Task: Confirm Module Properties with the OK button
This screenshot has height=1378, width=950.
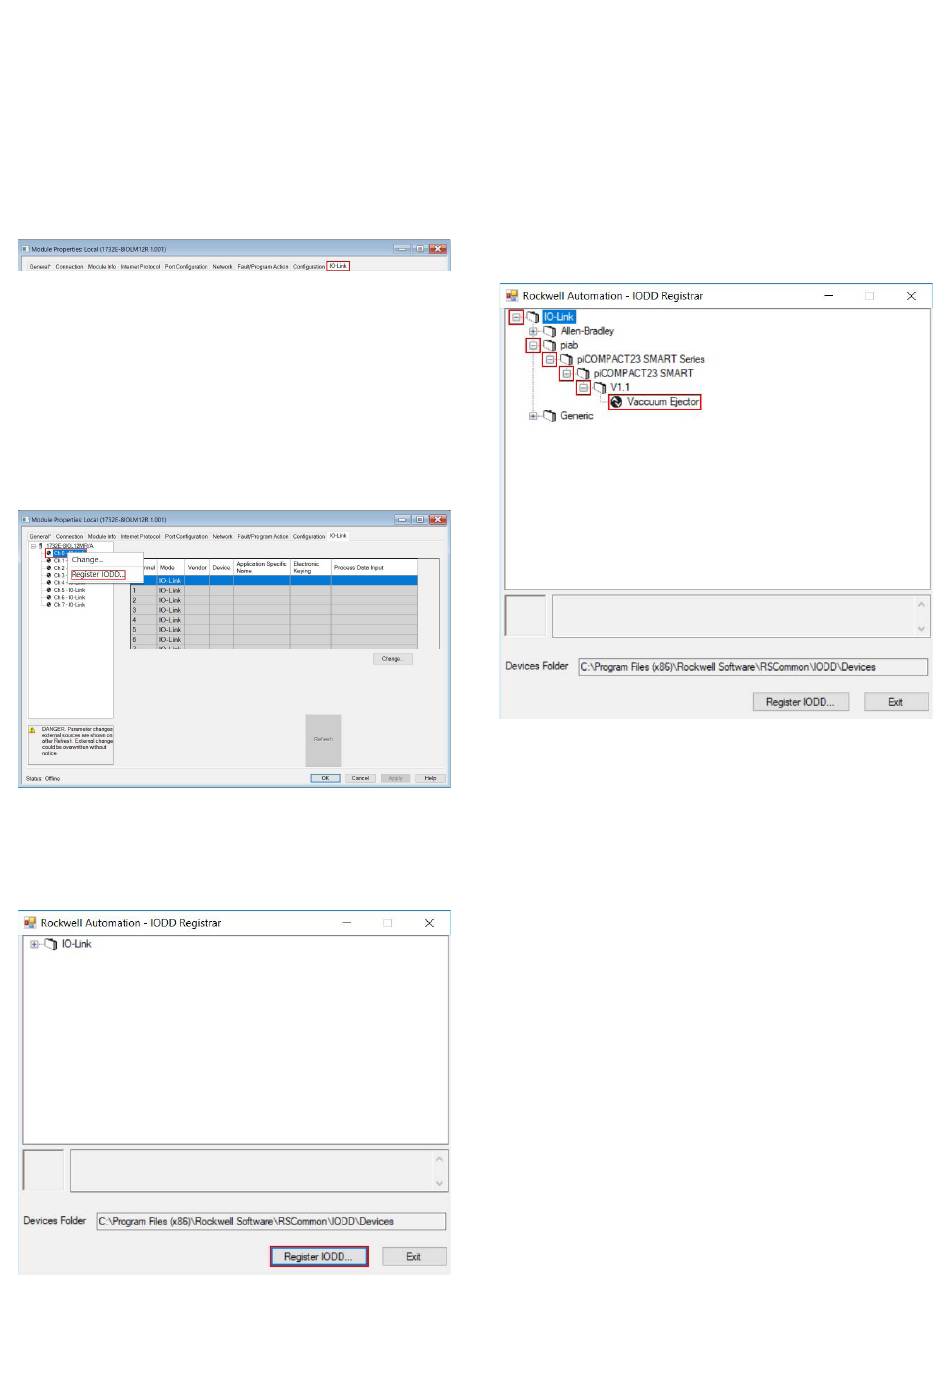Action: [325, 778]
